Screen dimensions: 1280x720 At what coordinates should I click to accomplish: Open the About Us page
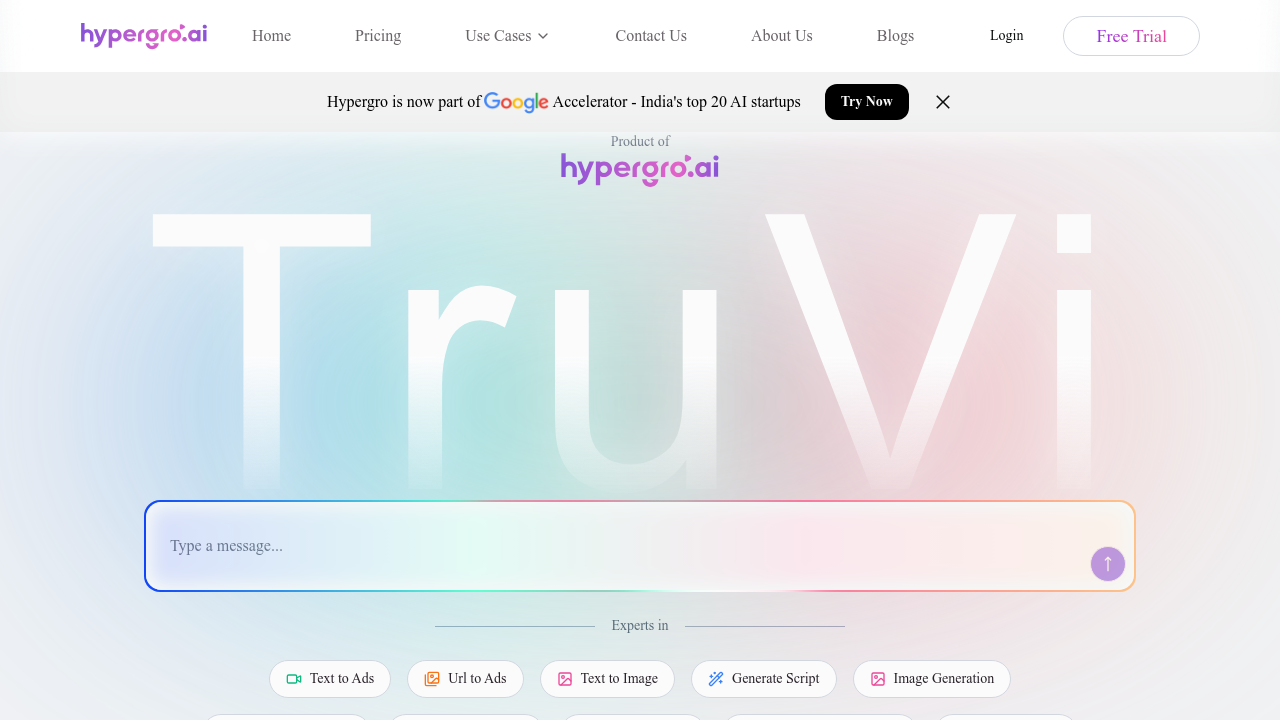coord(781,35)
